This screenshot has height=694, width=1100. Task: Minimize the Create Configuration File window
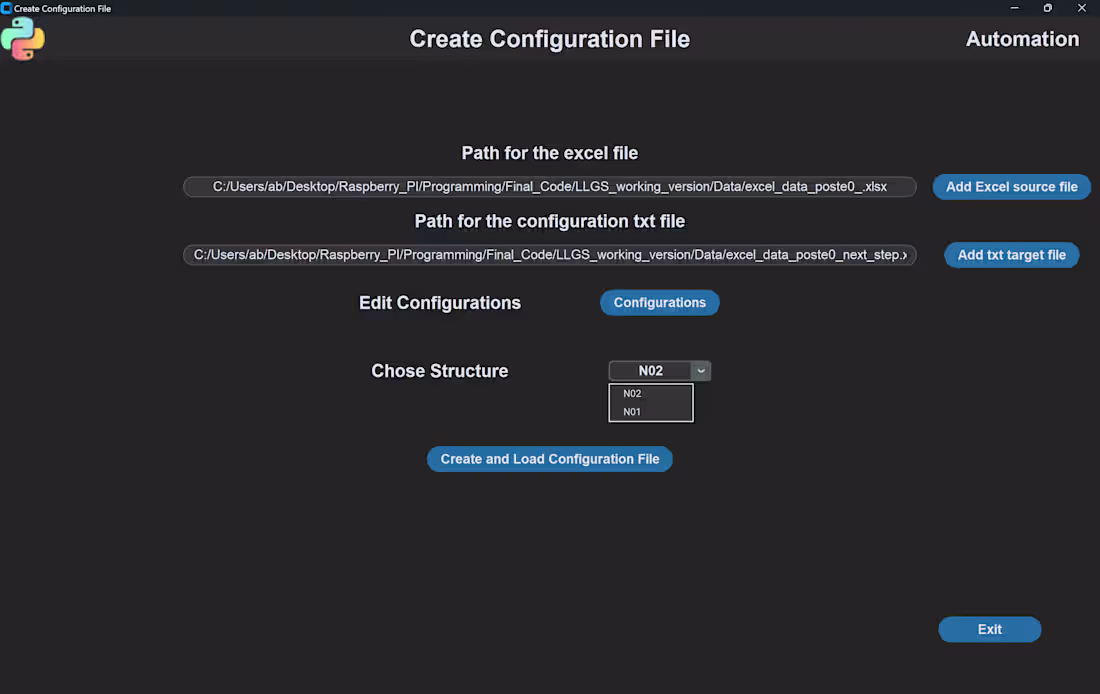click(1014, 8)
